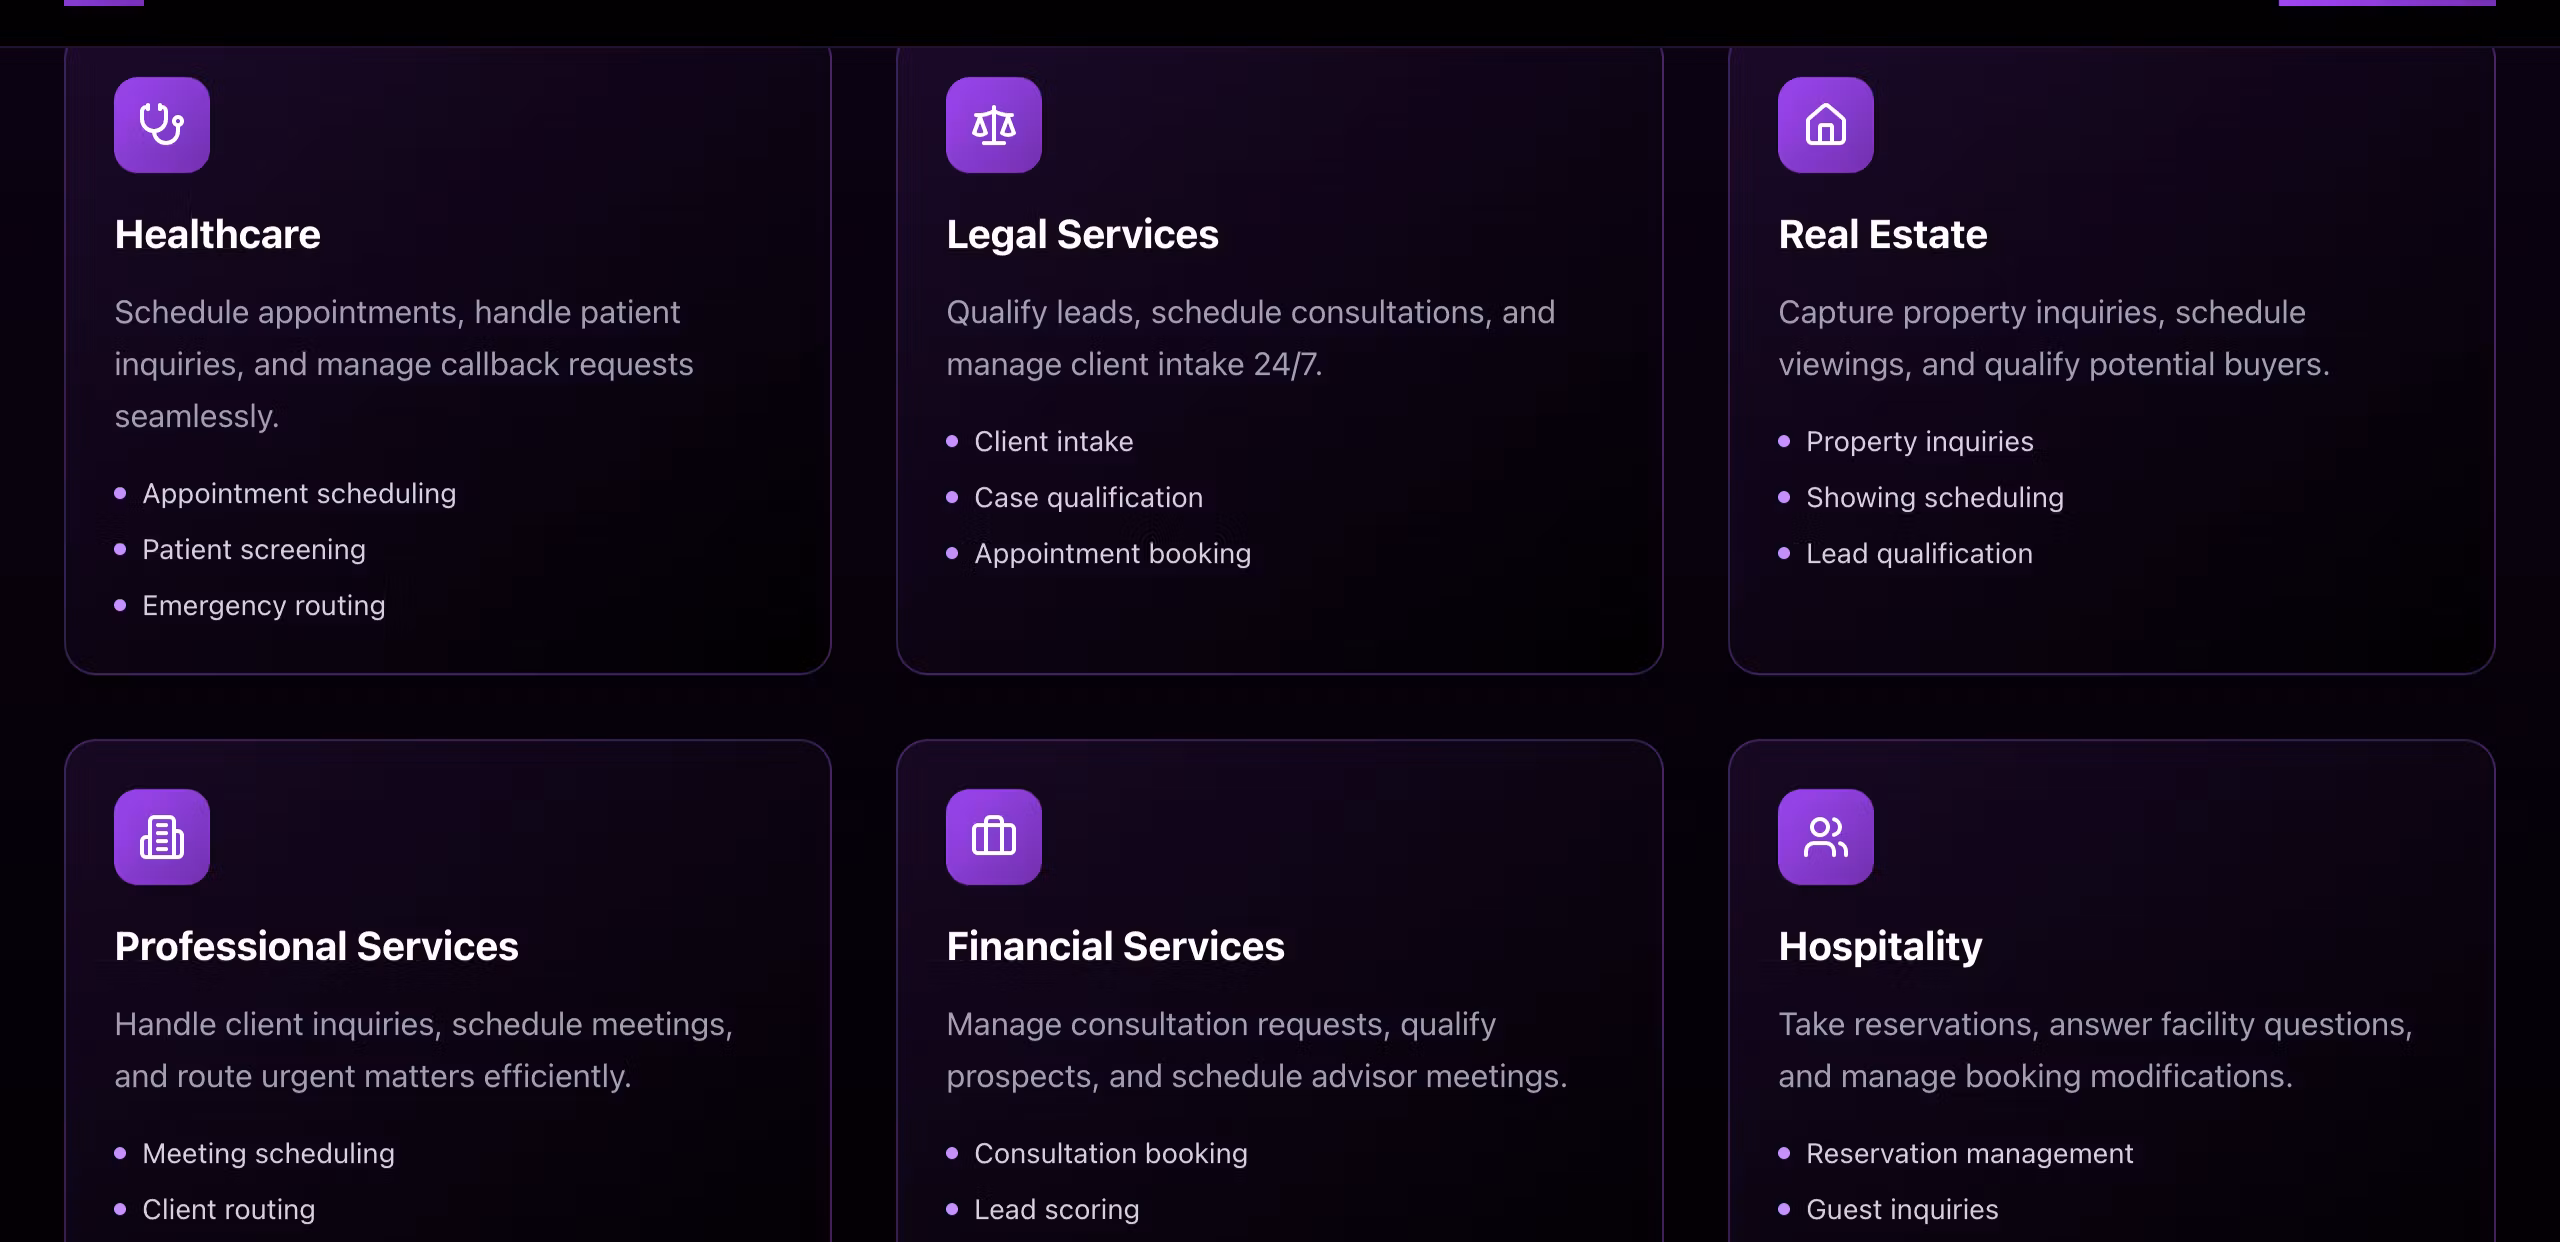
Task: Click the Healthcare stethoscope icon
Action: 162,125
